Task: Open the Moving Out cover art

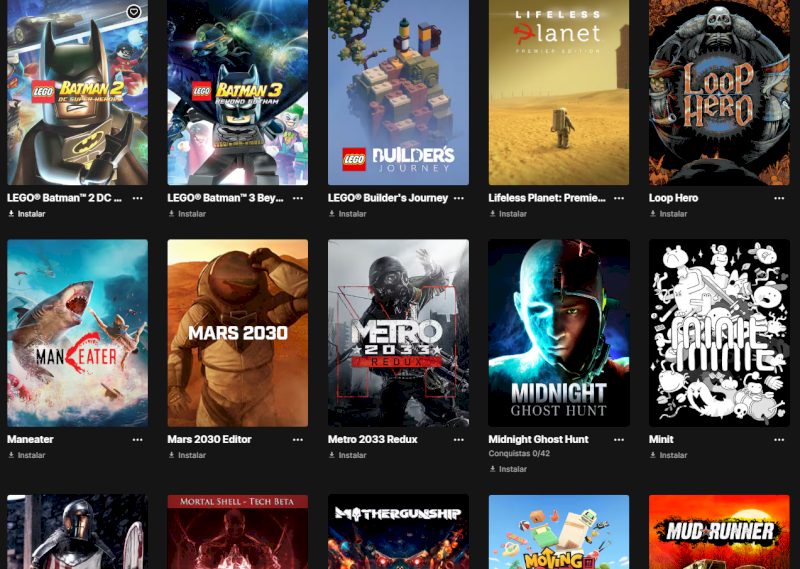Action: click(x=559, y=532)
